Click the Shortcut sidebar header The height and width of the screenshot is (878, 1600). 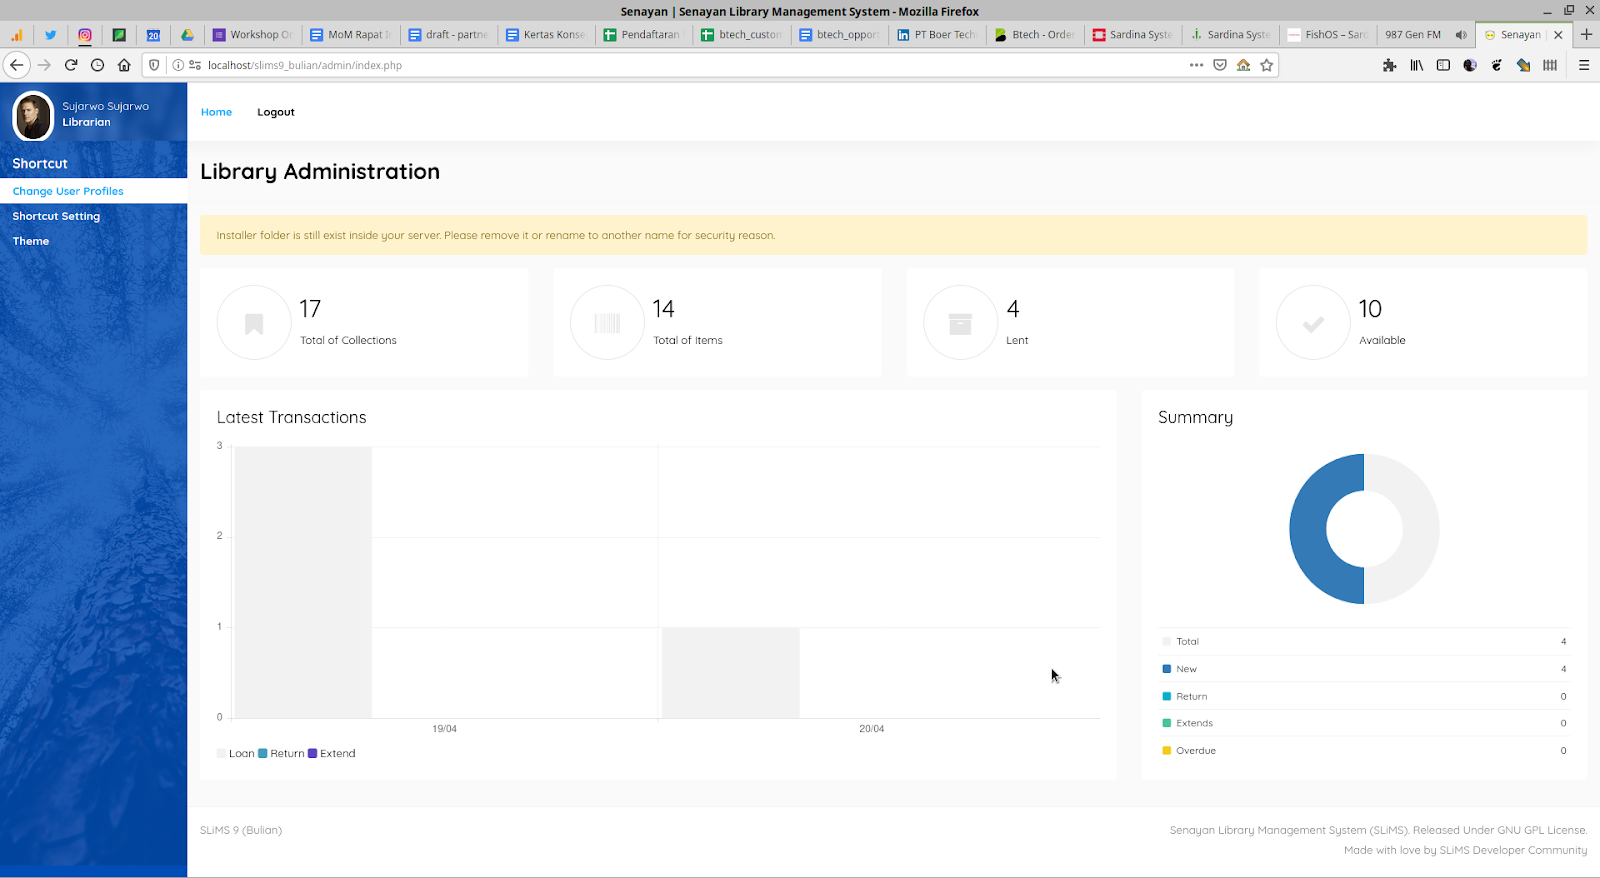click(40, 163)
